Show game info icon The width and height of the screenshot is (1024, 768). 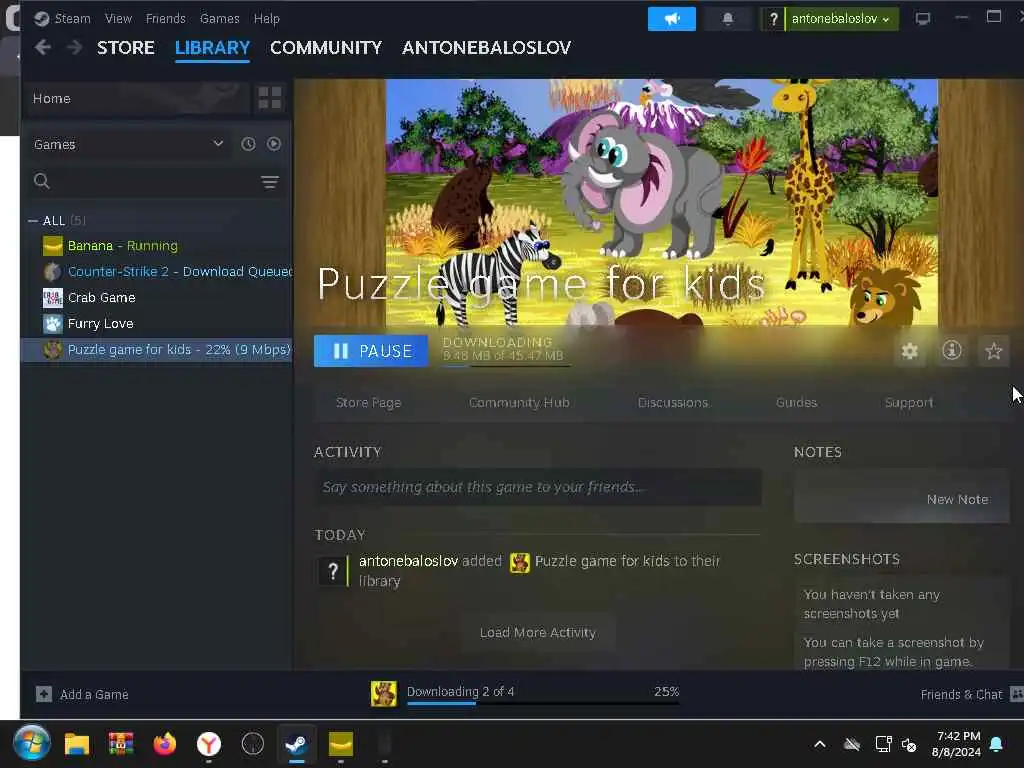(952, 351)
